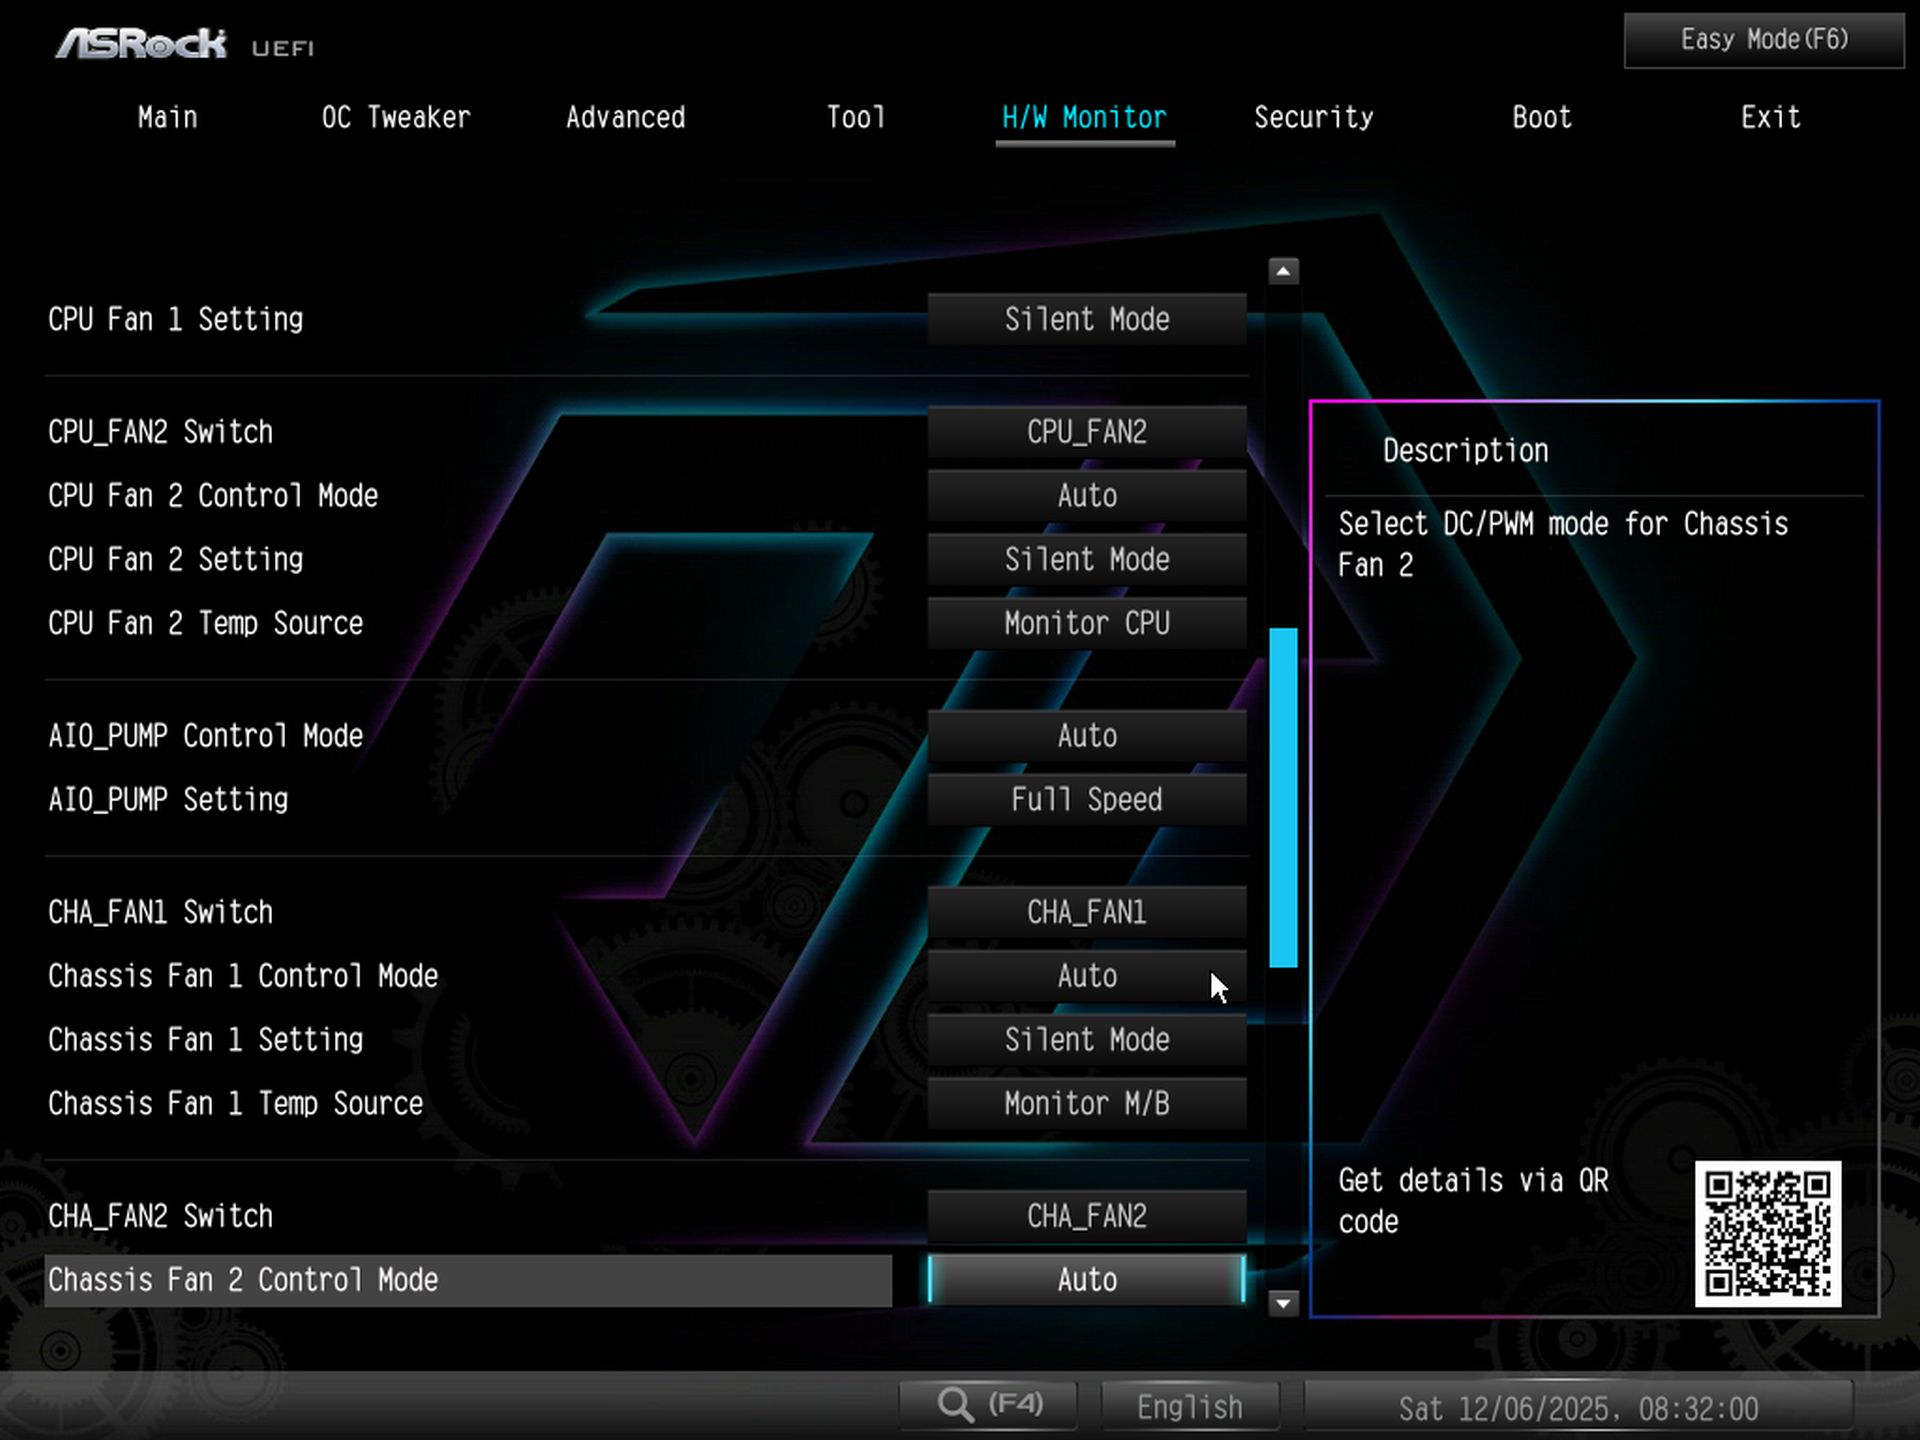Open CPU Fan 2 Temp Source dropdown

pyautogui.click(x=1086, y=624)
